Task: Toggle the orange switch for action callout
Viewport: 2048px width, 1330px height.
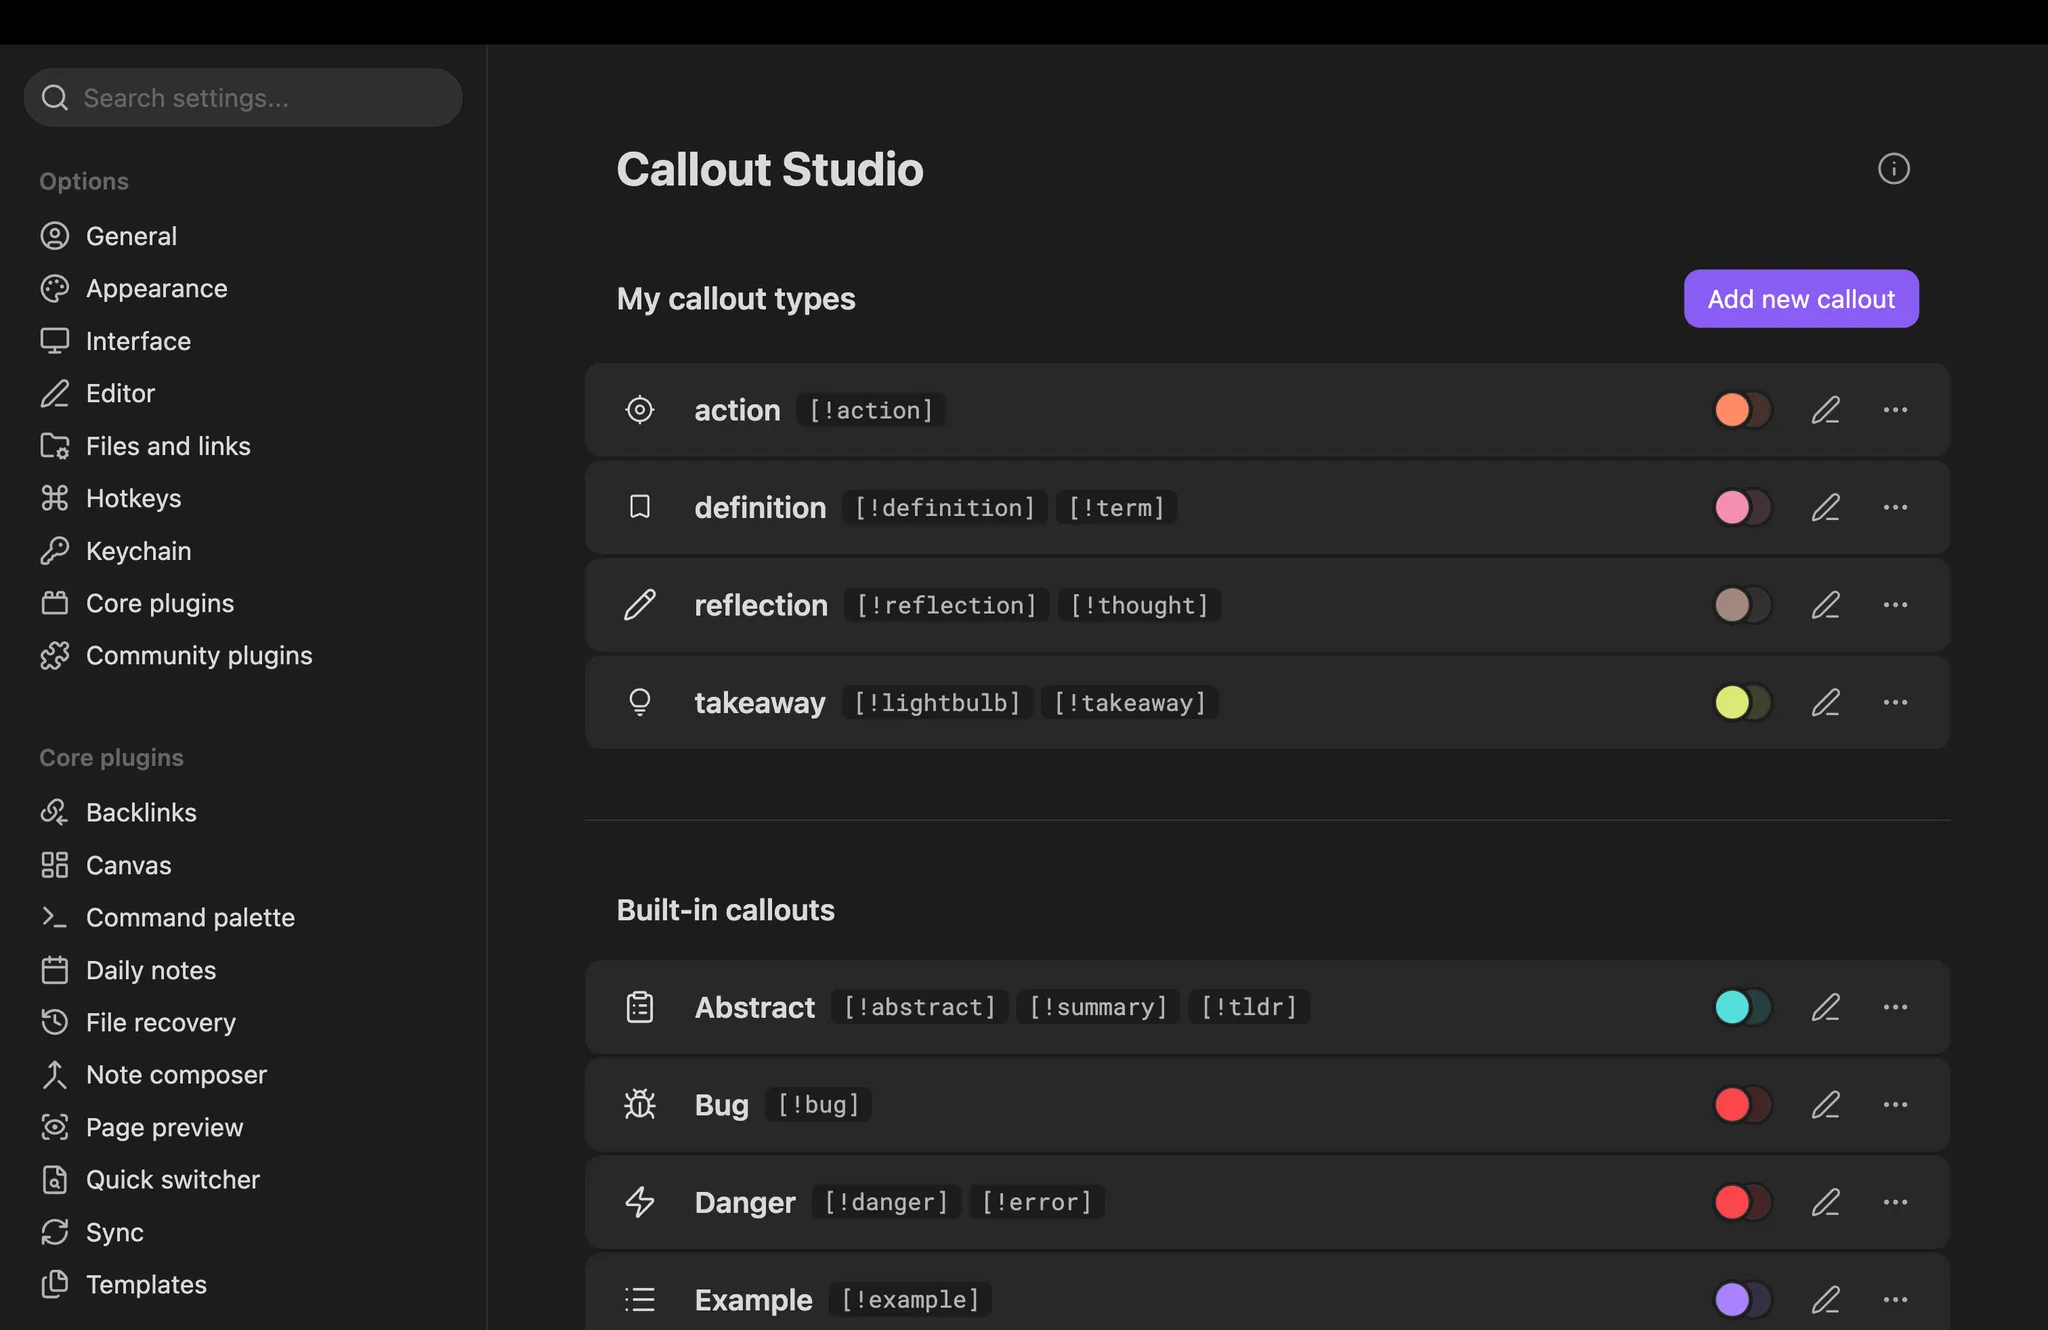Action: pyautogui.click(x=1743, y=410)
